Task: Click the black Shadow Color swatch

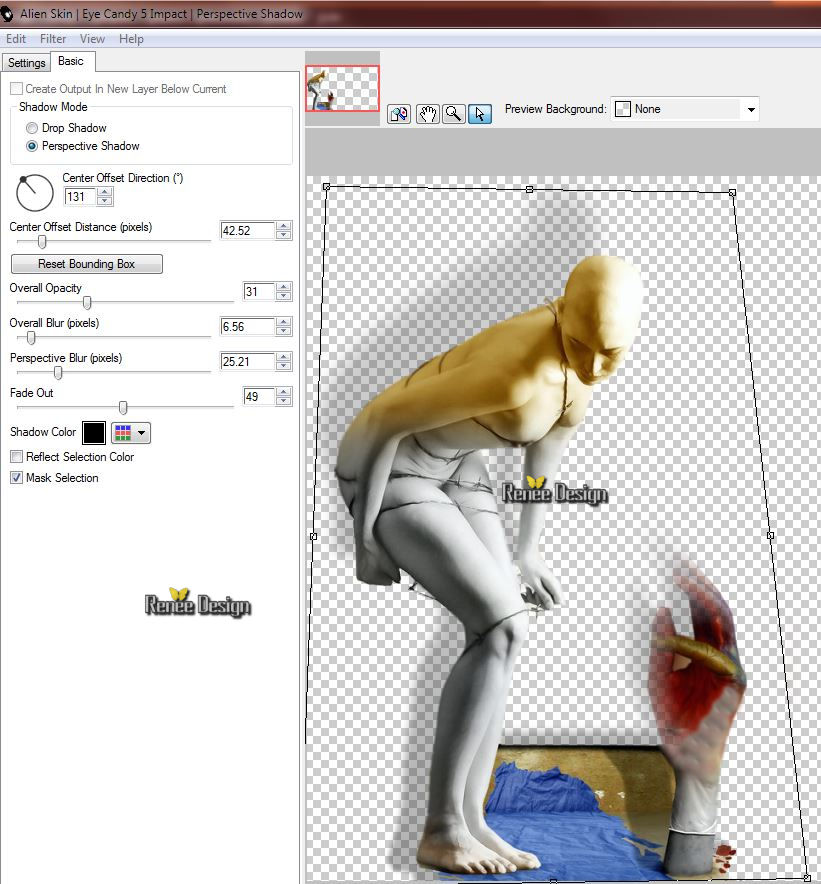Action: pos(94,433)
